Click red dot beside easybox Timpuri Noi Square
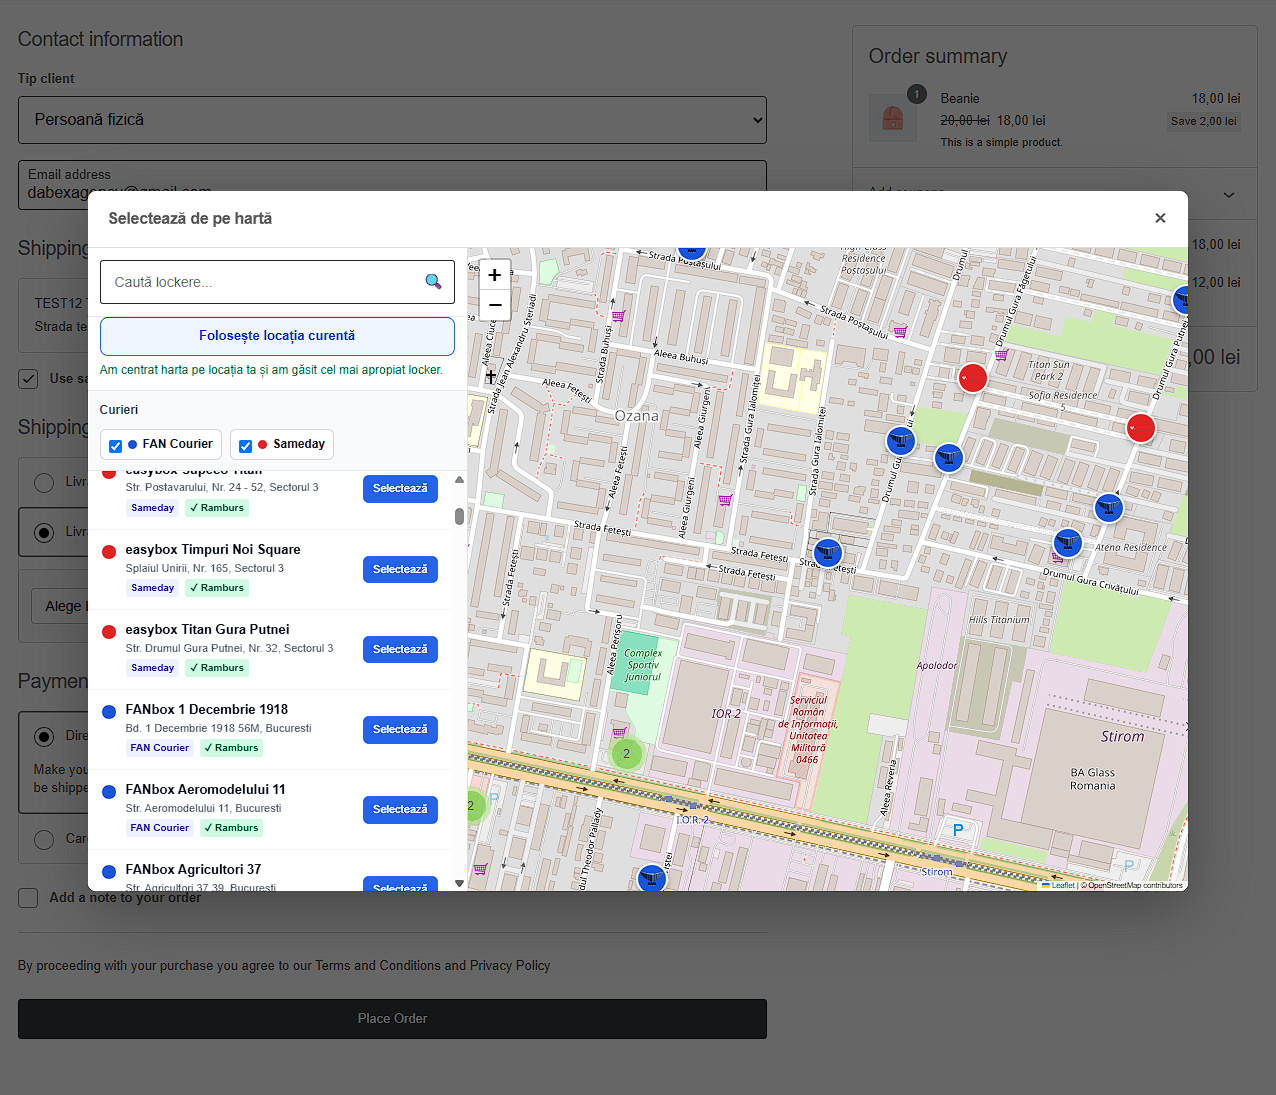The height and width of the screenshot is (1095, 1276). [109, 551]
